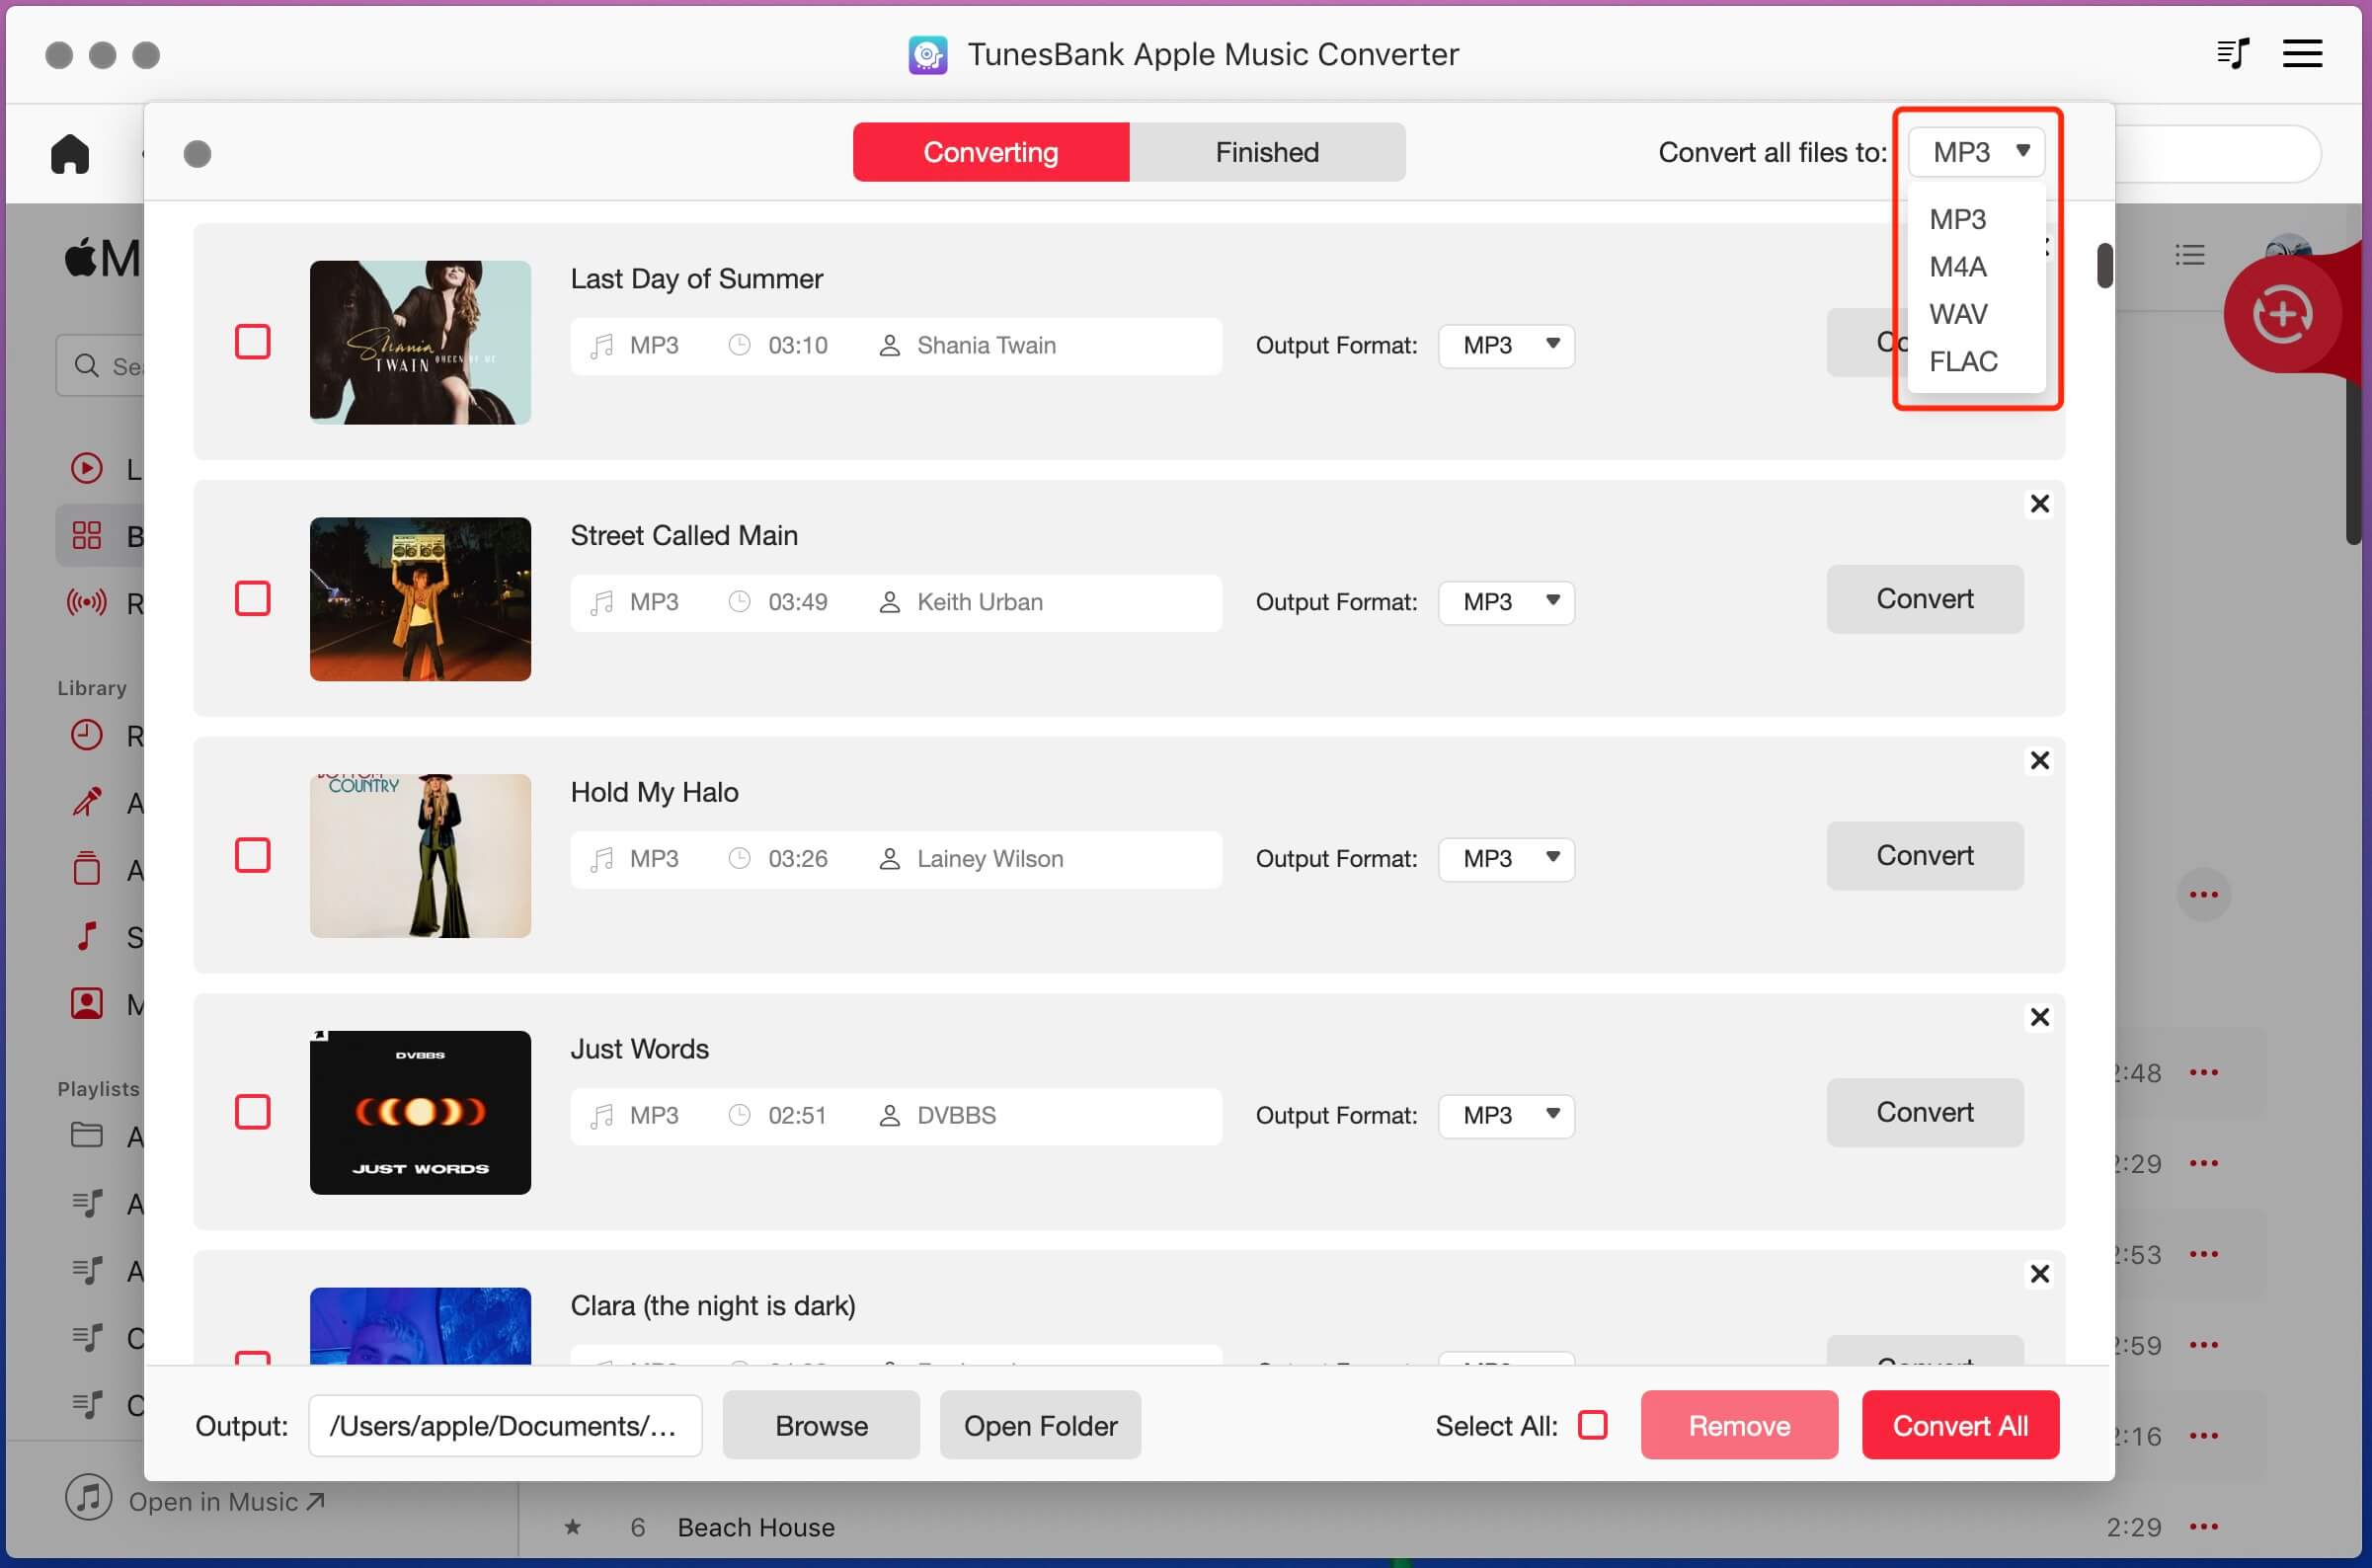Screen dimensions: 2372x1568
Task: Click the output path input field
Action: click(x=505, y=1425)
